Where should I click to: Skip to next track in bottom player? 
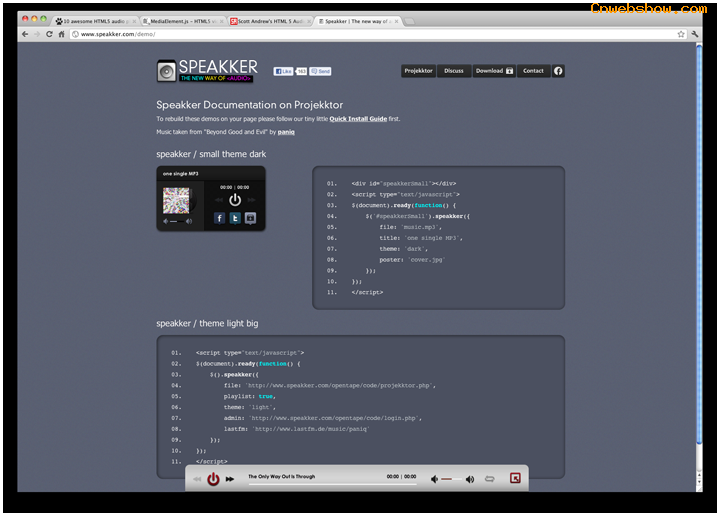(x=230, y=480)
